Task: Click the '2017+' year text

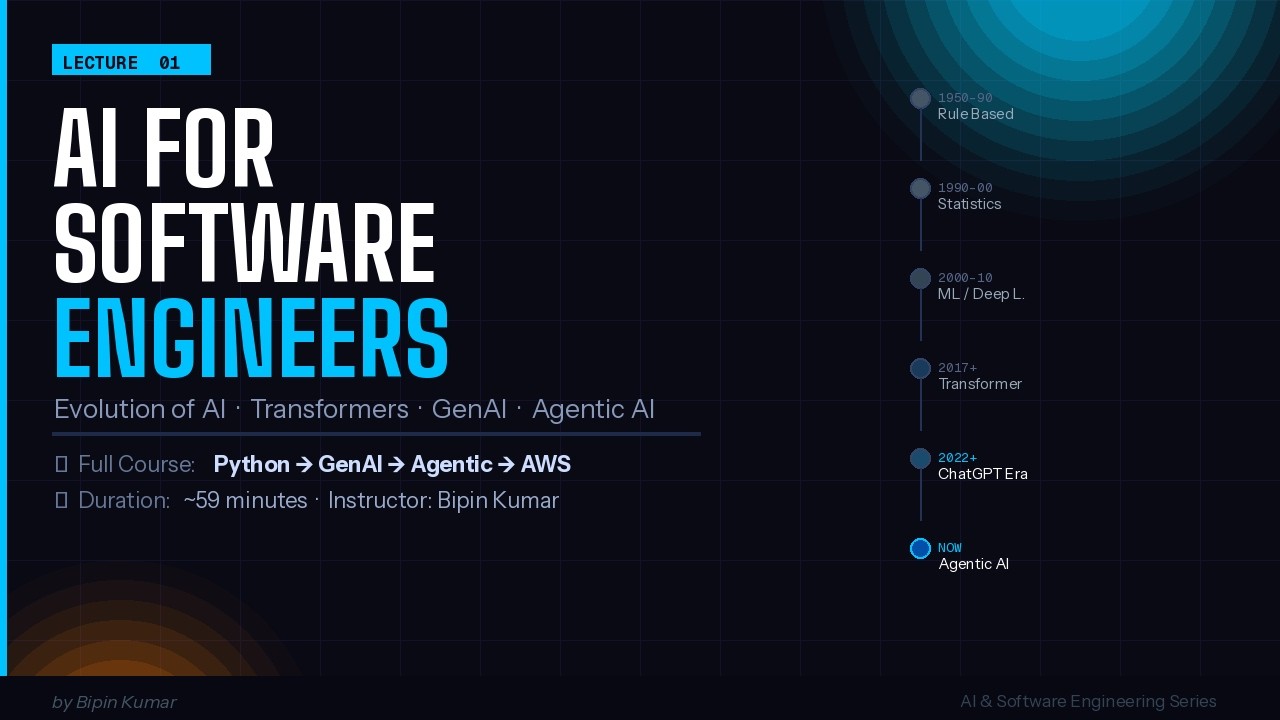Action: point(957,368)
